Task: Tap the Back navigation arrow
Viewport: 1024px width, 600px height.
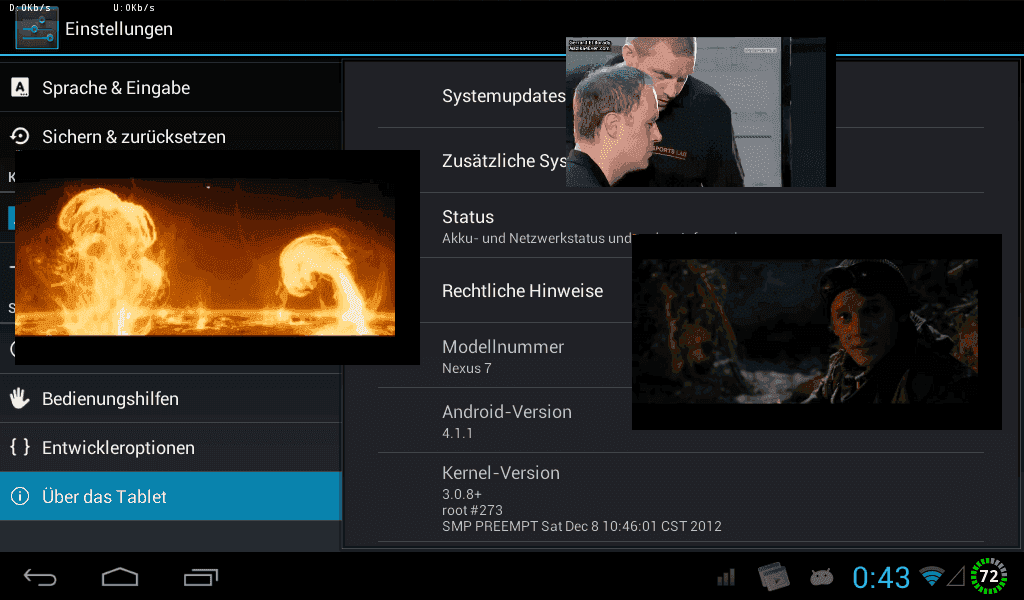Action: pos(40,577)
